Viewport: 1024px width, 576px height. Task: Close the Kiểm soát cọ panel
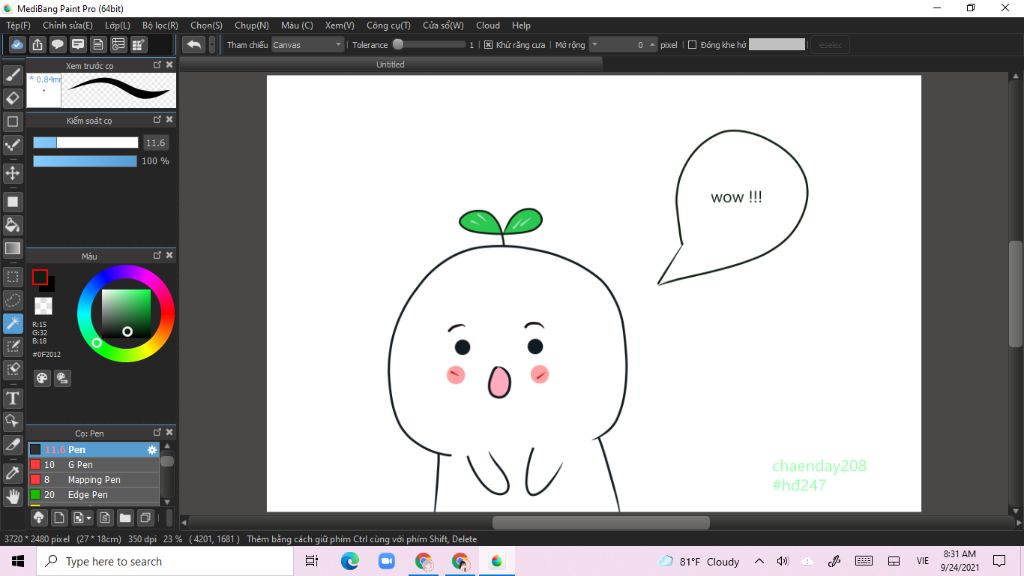pyautogui.click(x=170, y=120)
